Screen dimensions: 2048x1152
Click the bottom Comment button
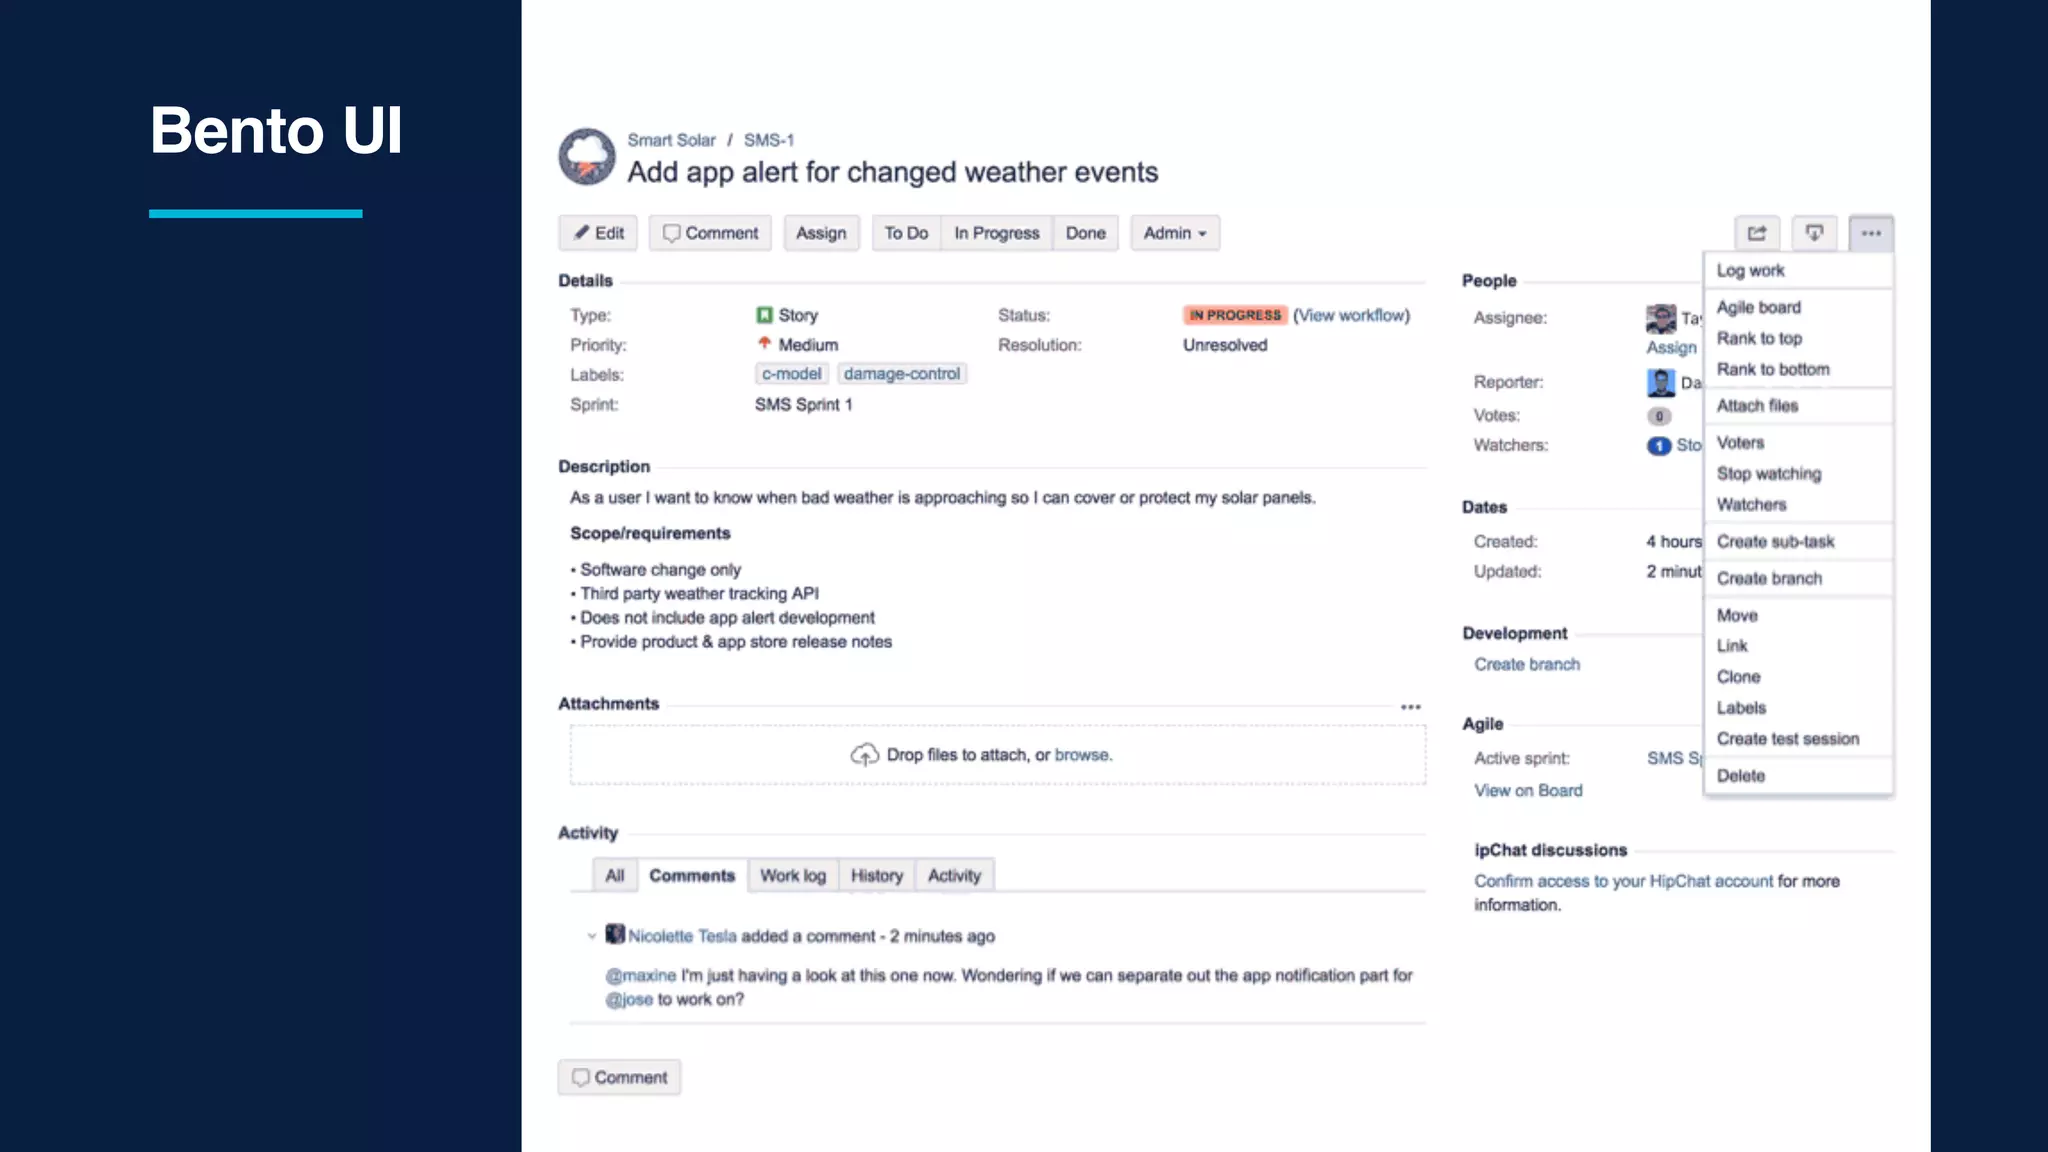(619, 1078)
